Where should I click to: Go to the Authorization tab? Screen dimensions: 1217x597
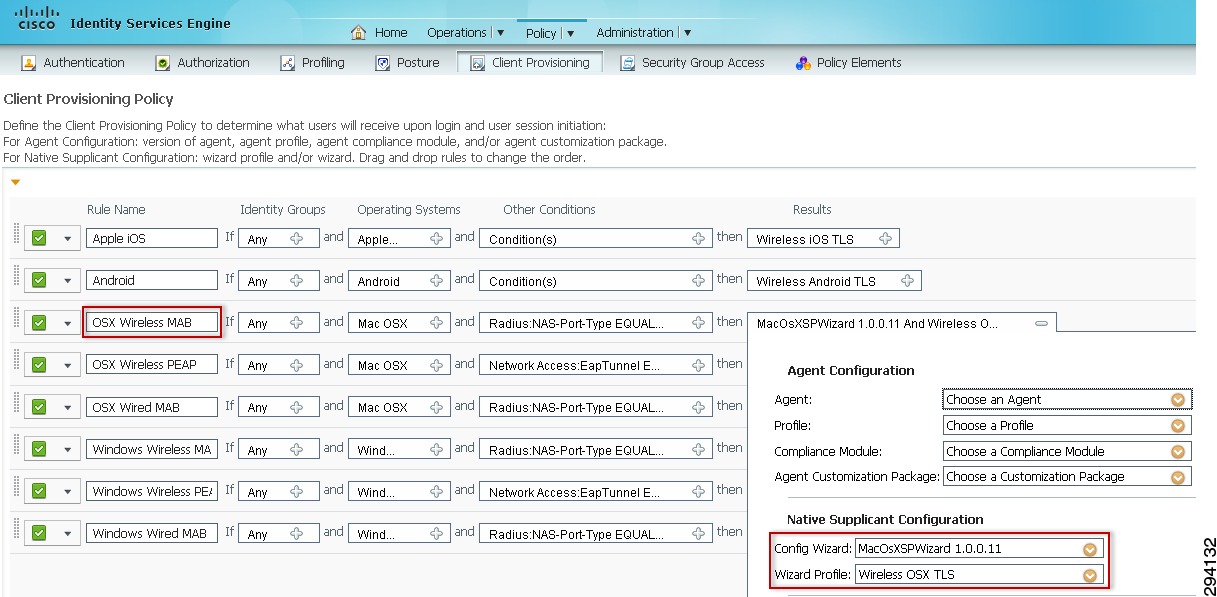(202, 62)
